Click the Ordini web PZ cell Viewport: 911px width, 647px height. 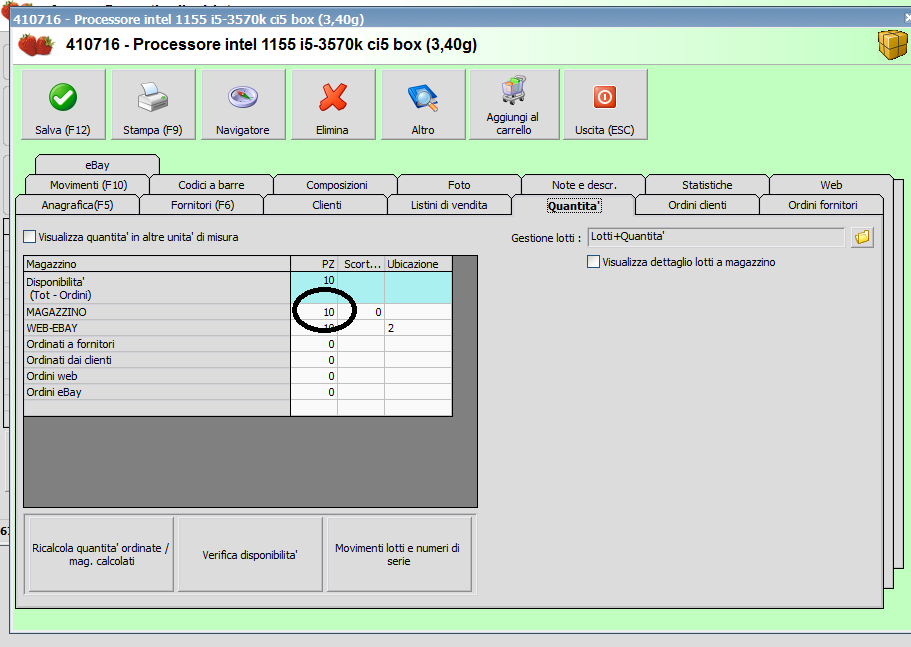pyautogui.click(x=314, y=376)
